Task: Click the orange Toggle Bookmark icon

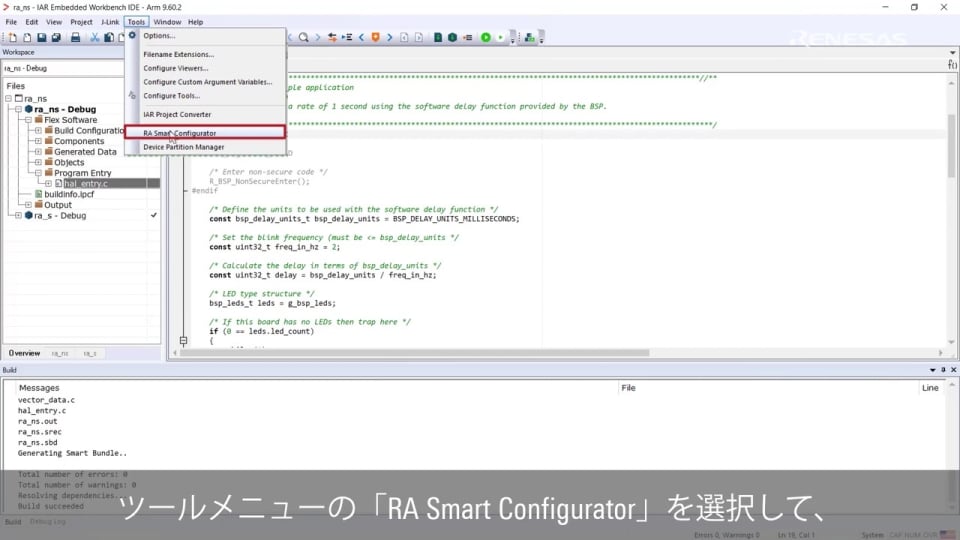Action: pos(376,38)
